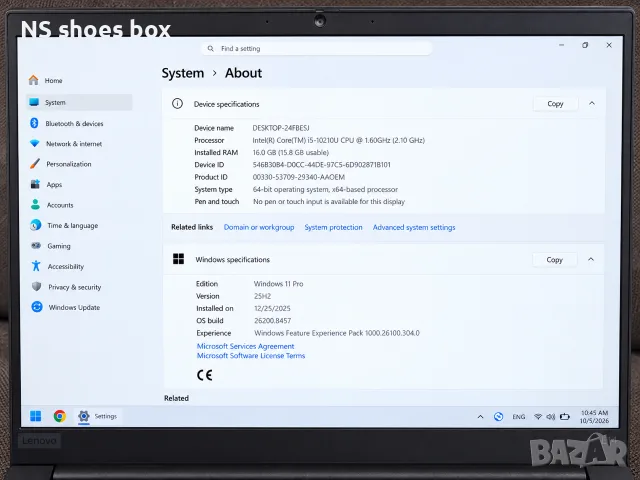Select the System monitor icon in sidebar

34,102
